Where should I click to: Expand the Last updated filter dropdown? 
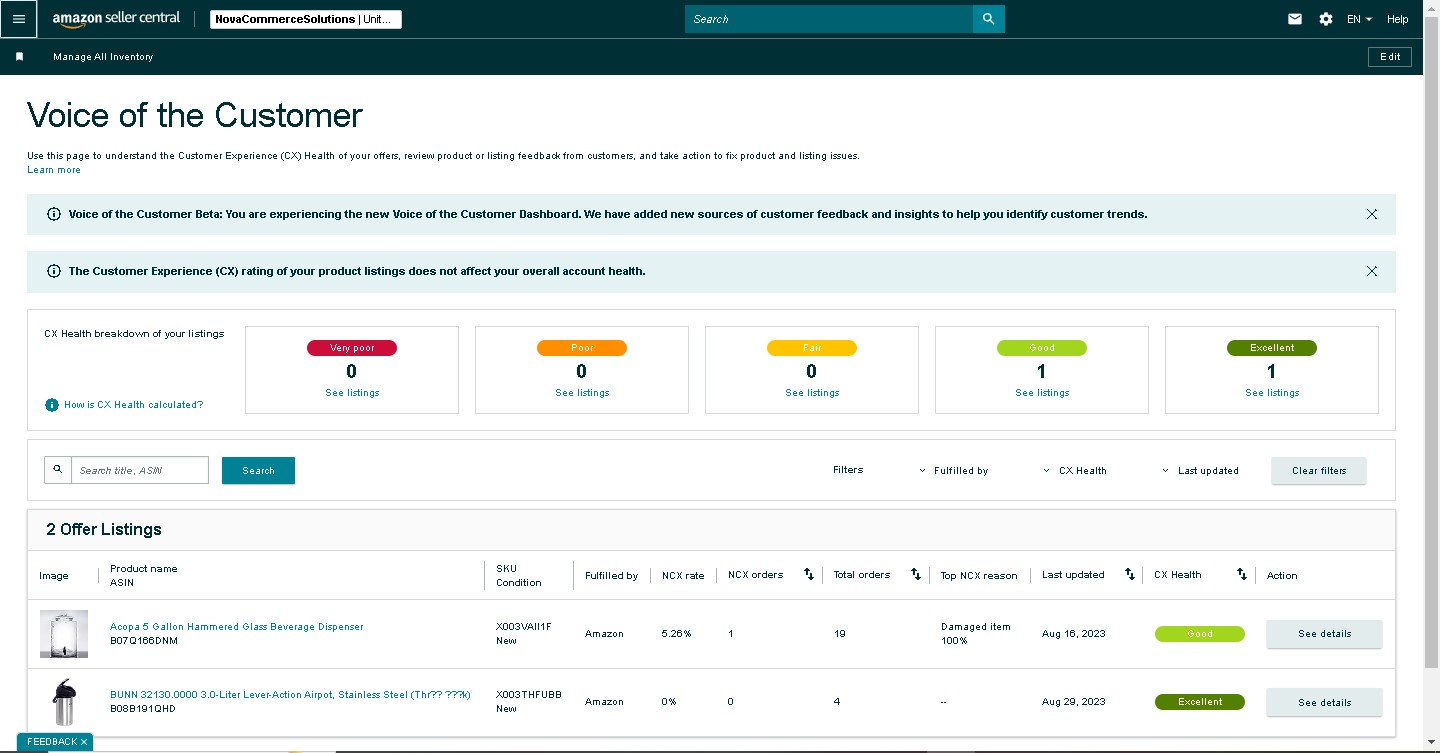coord(1201,471)
